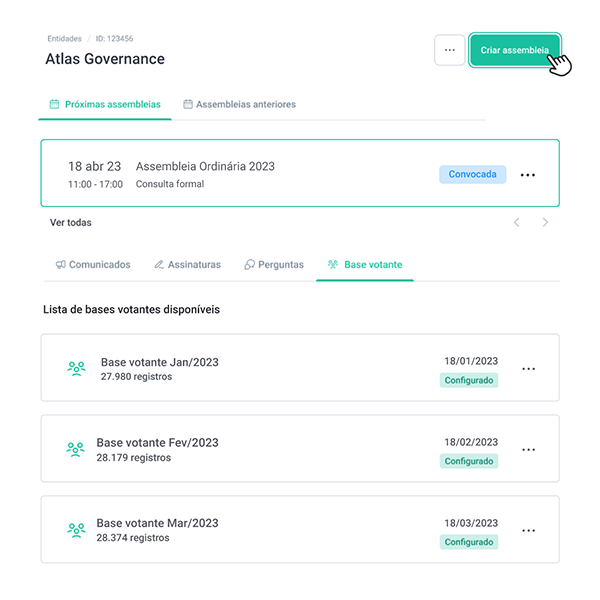Viewport: 600px width, 600px height.
Task: Go to previous assembly with left chevron
Action: [516, 222]
